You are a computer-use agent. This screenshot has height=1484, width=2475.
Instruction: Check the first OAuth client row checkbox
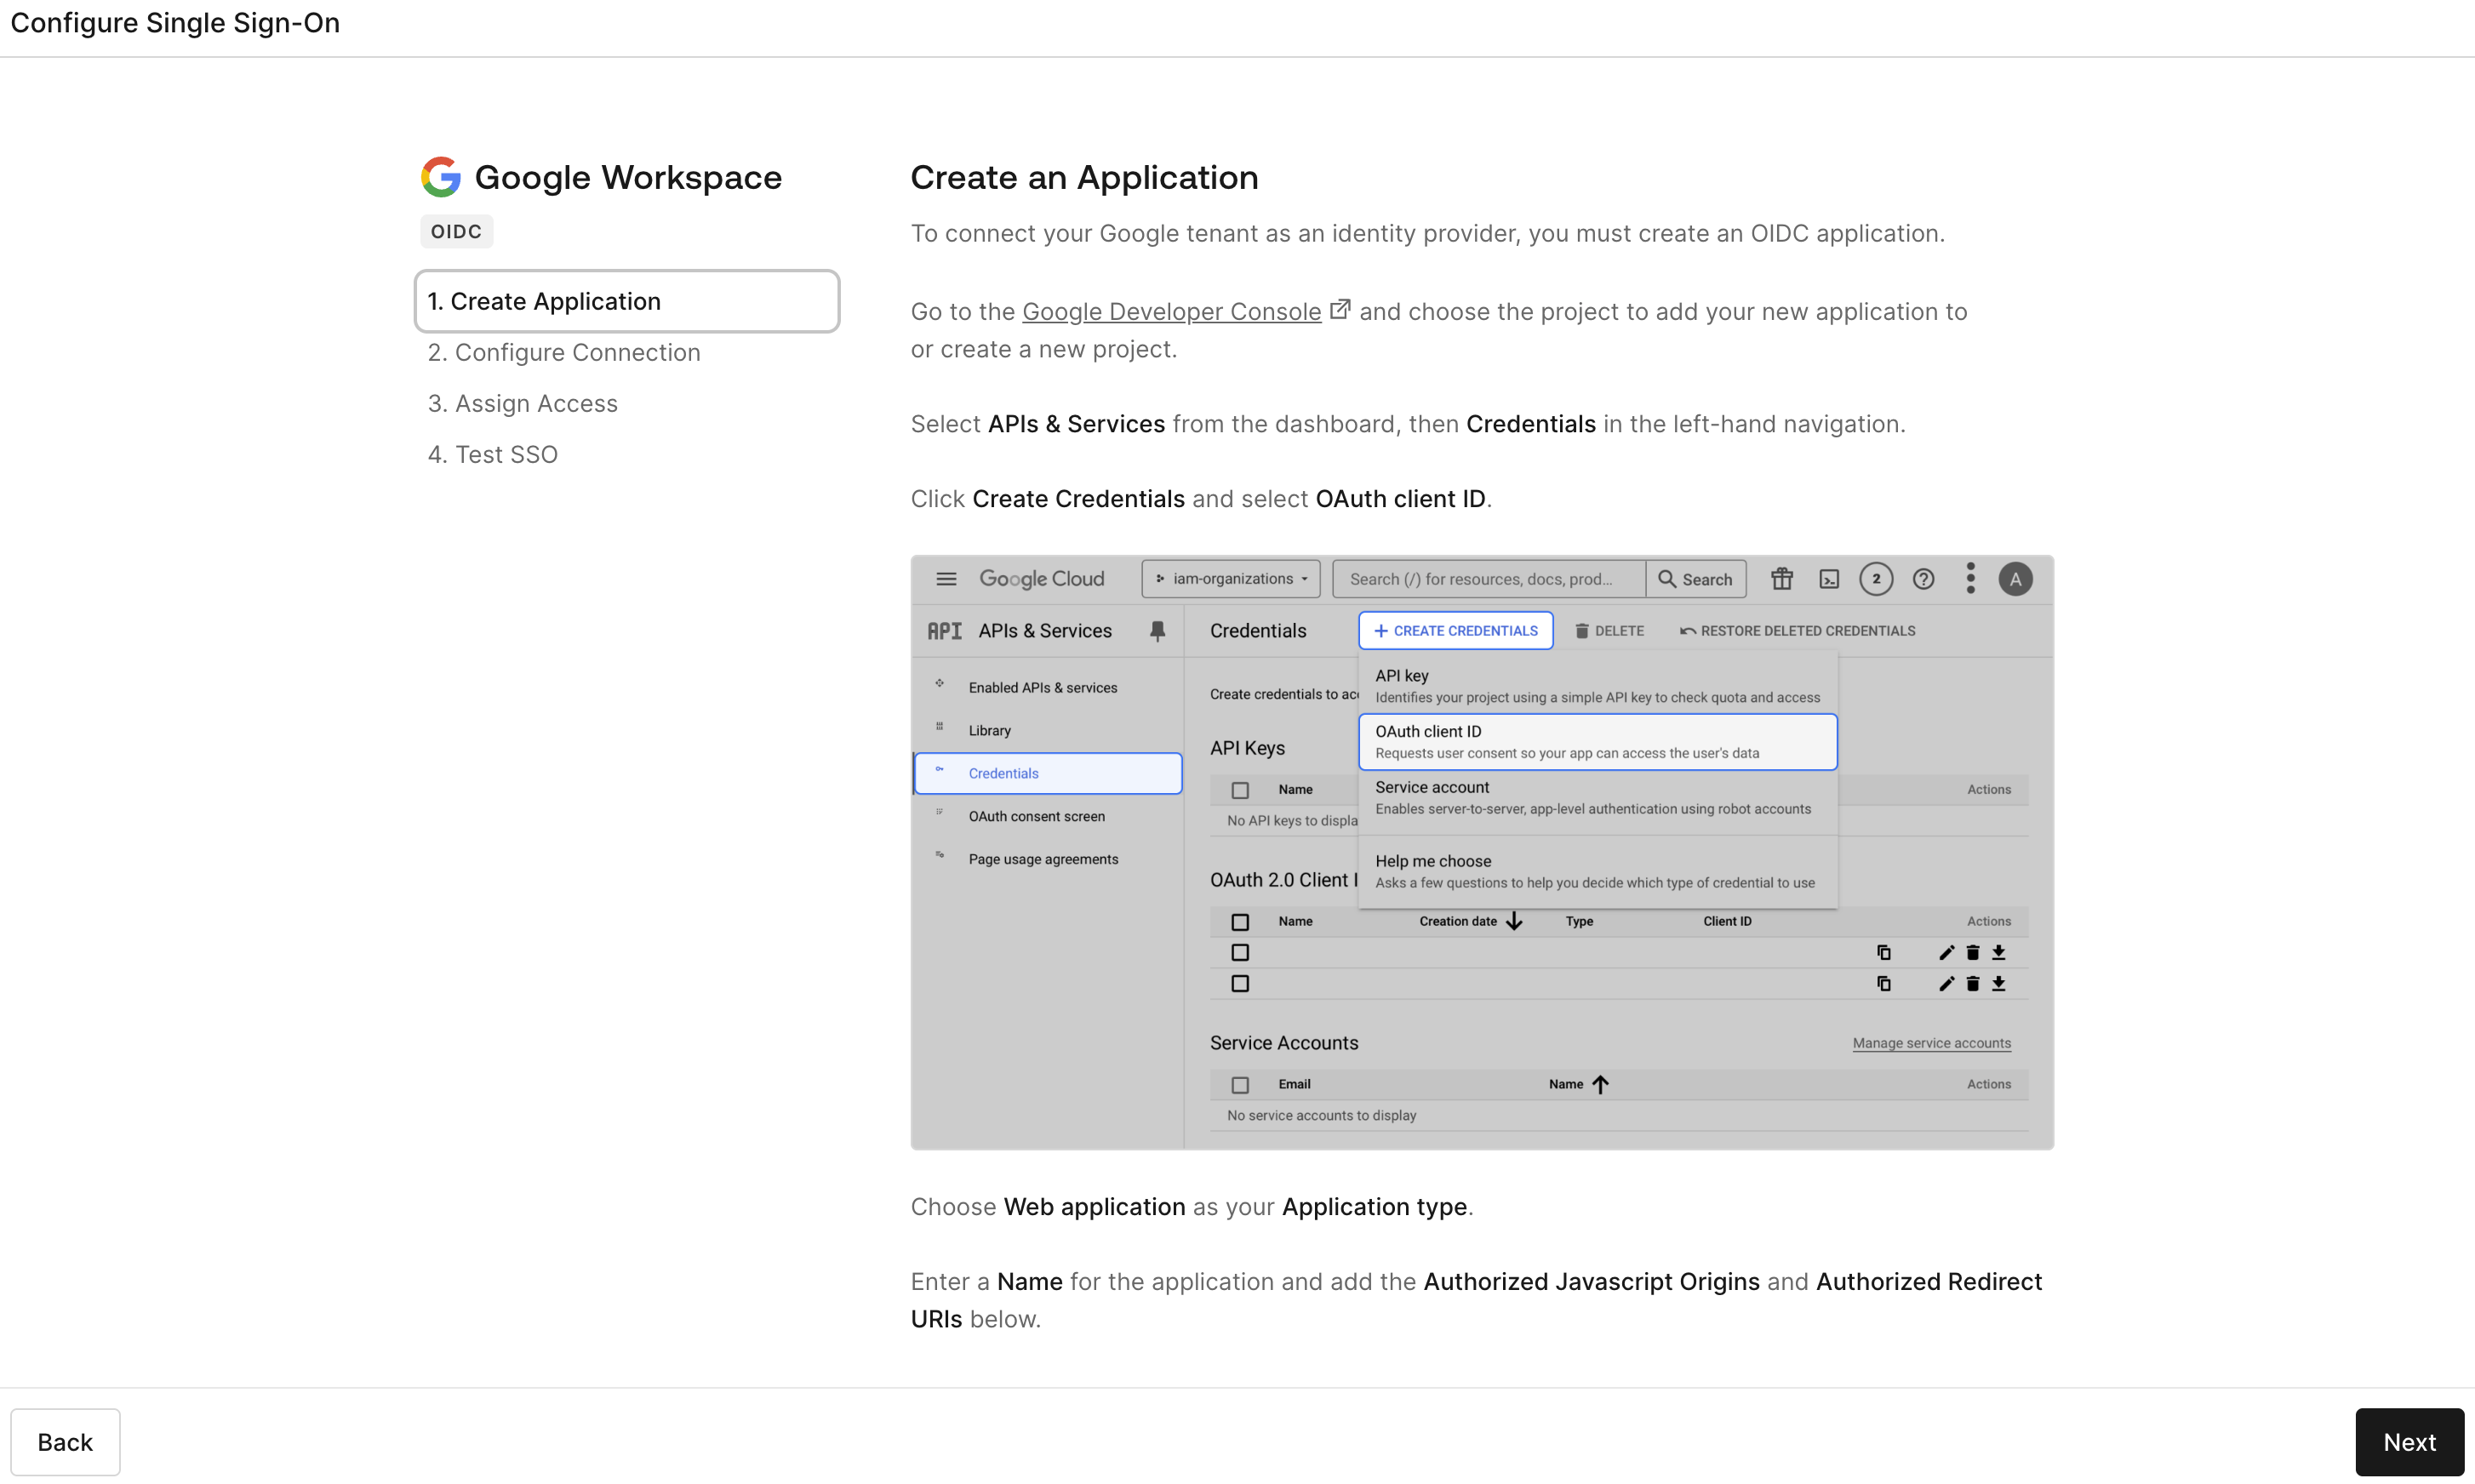1240,952
